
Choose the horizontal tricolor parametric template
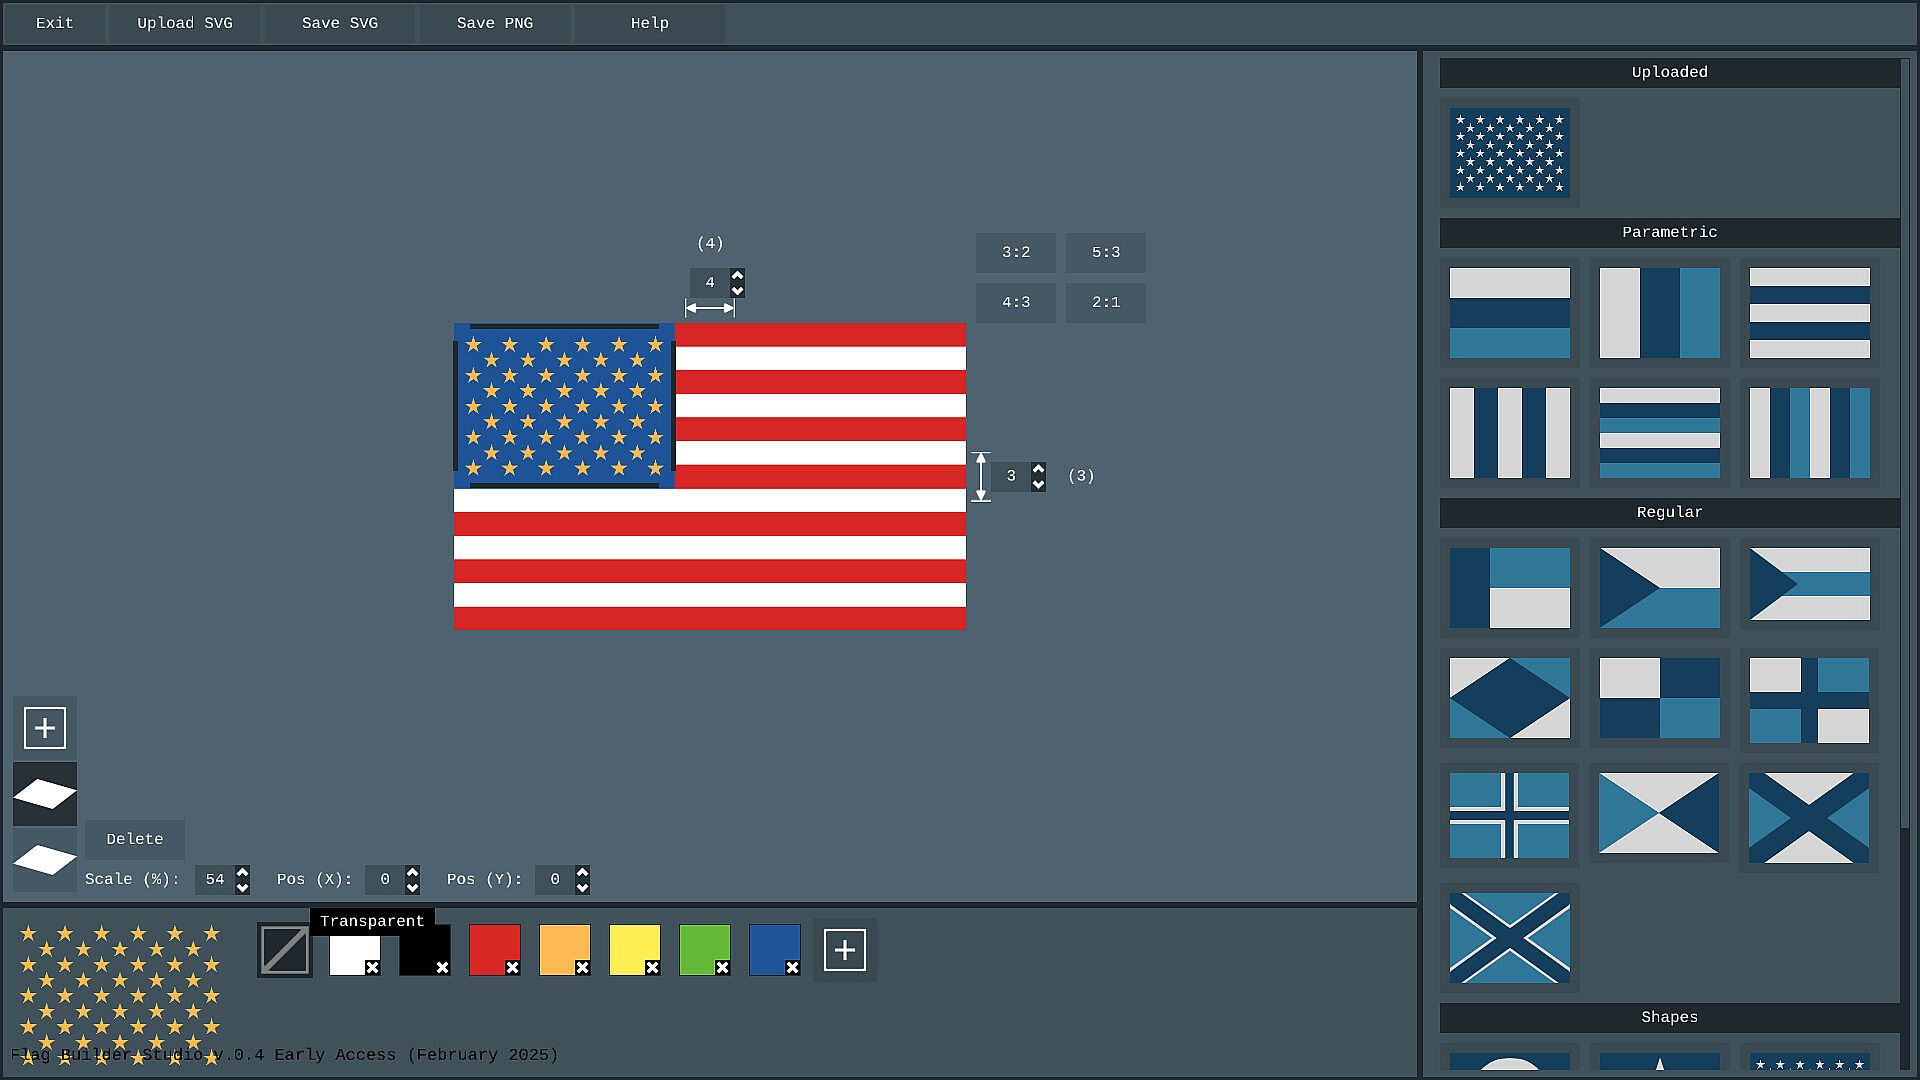click(1509, 313)
